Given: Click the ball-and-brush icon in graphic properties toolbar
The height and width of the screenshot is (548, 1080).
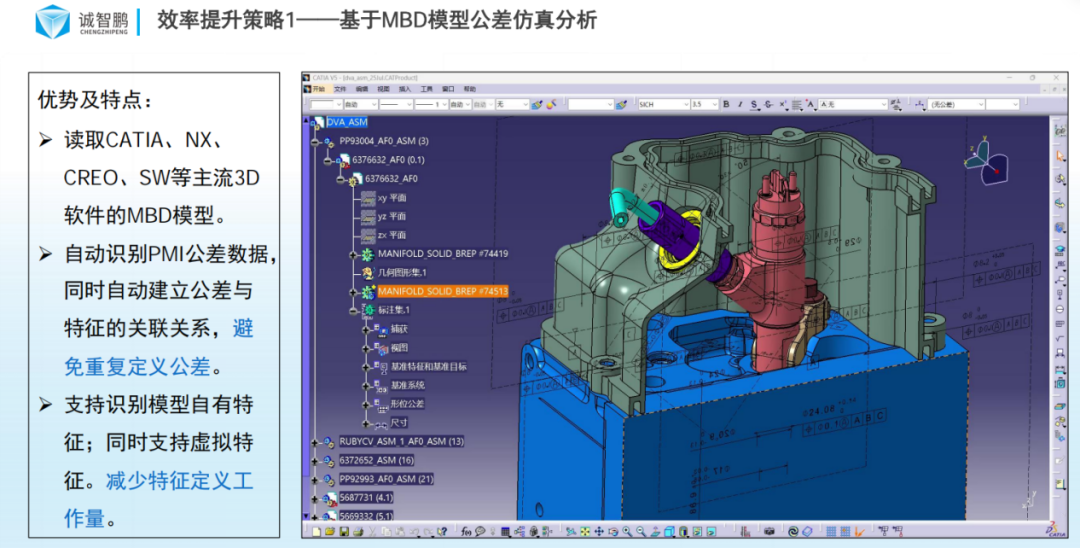Looking at the screenshot, I should [x=551, y=105].
